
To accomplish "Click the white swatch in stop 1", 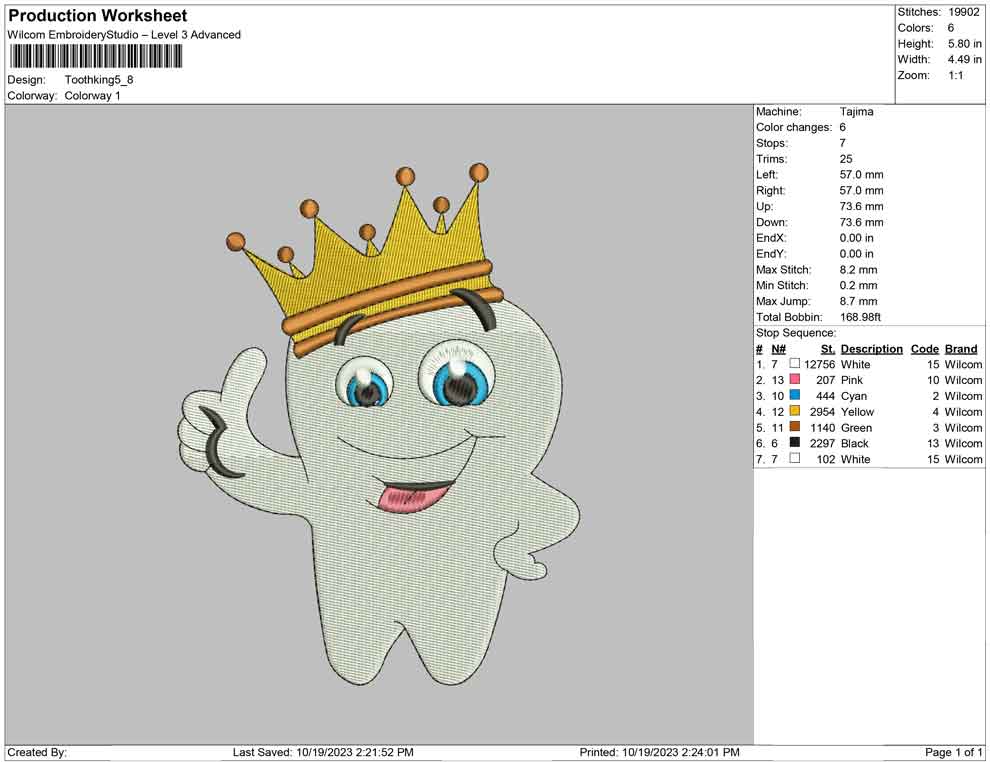I will [x=795, y=364].
